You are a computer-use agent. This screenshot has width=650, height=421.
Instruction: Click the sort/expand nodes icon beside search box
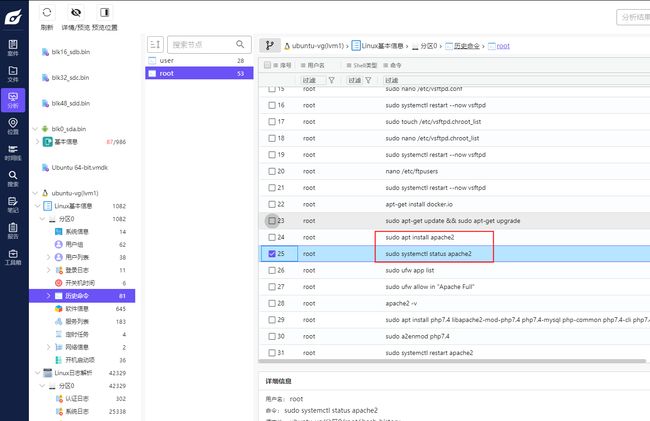click(155, 44)
